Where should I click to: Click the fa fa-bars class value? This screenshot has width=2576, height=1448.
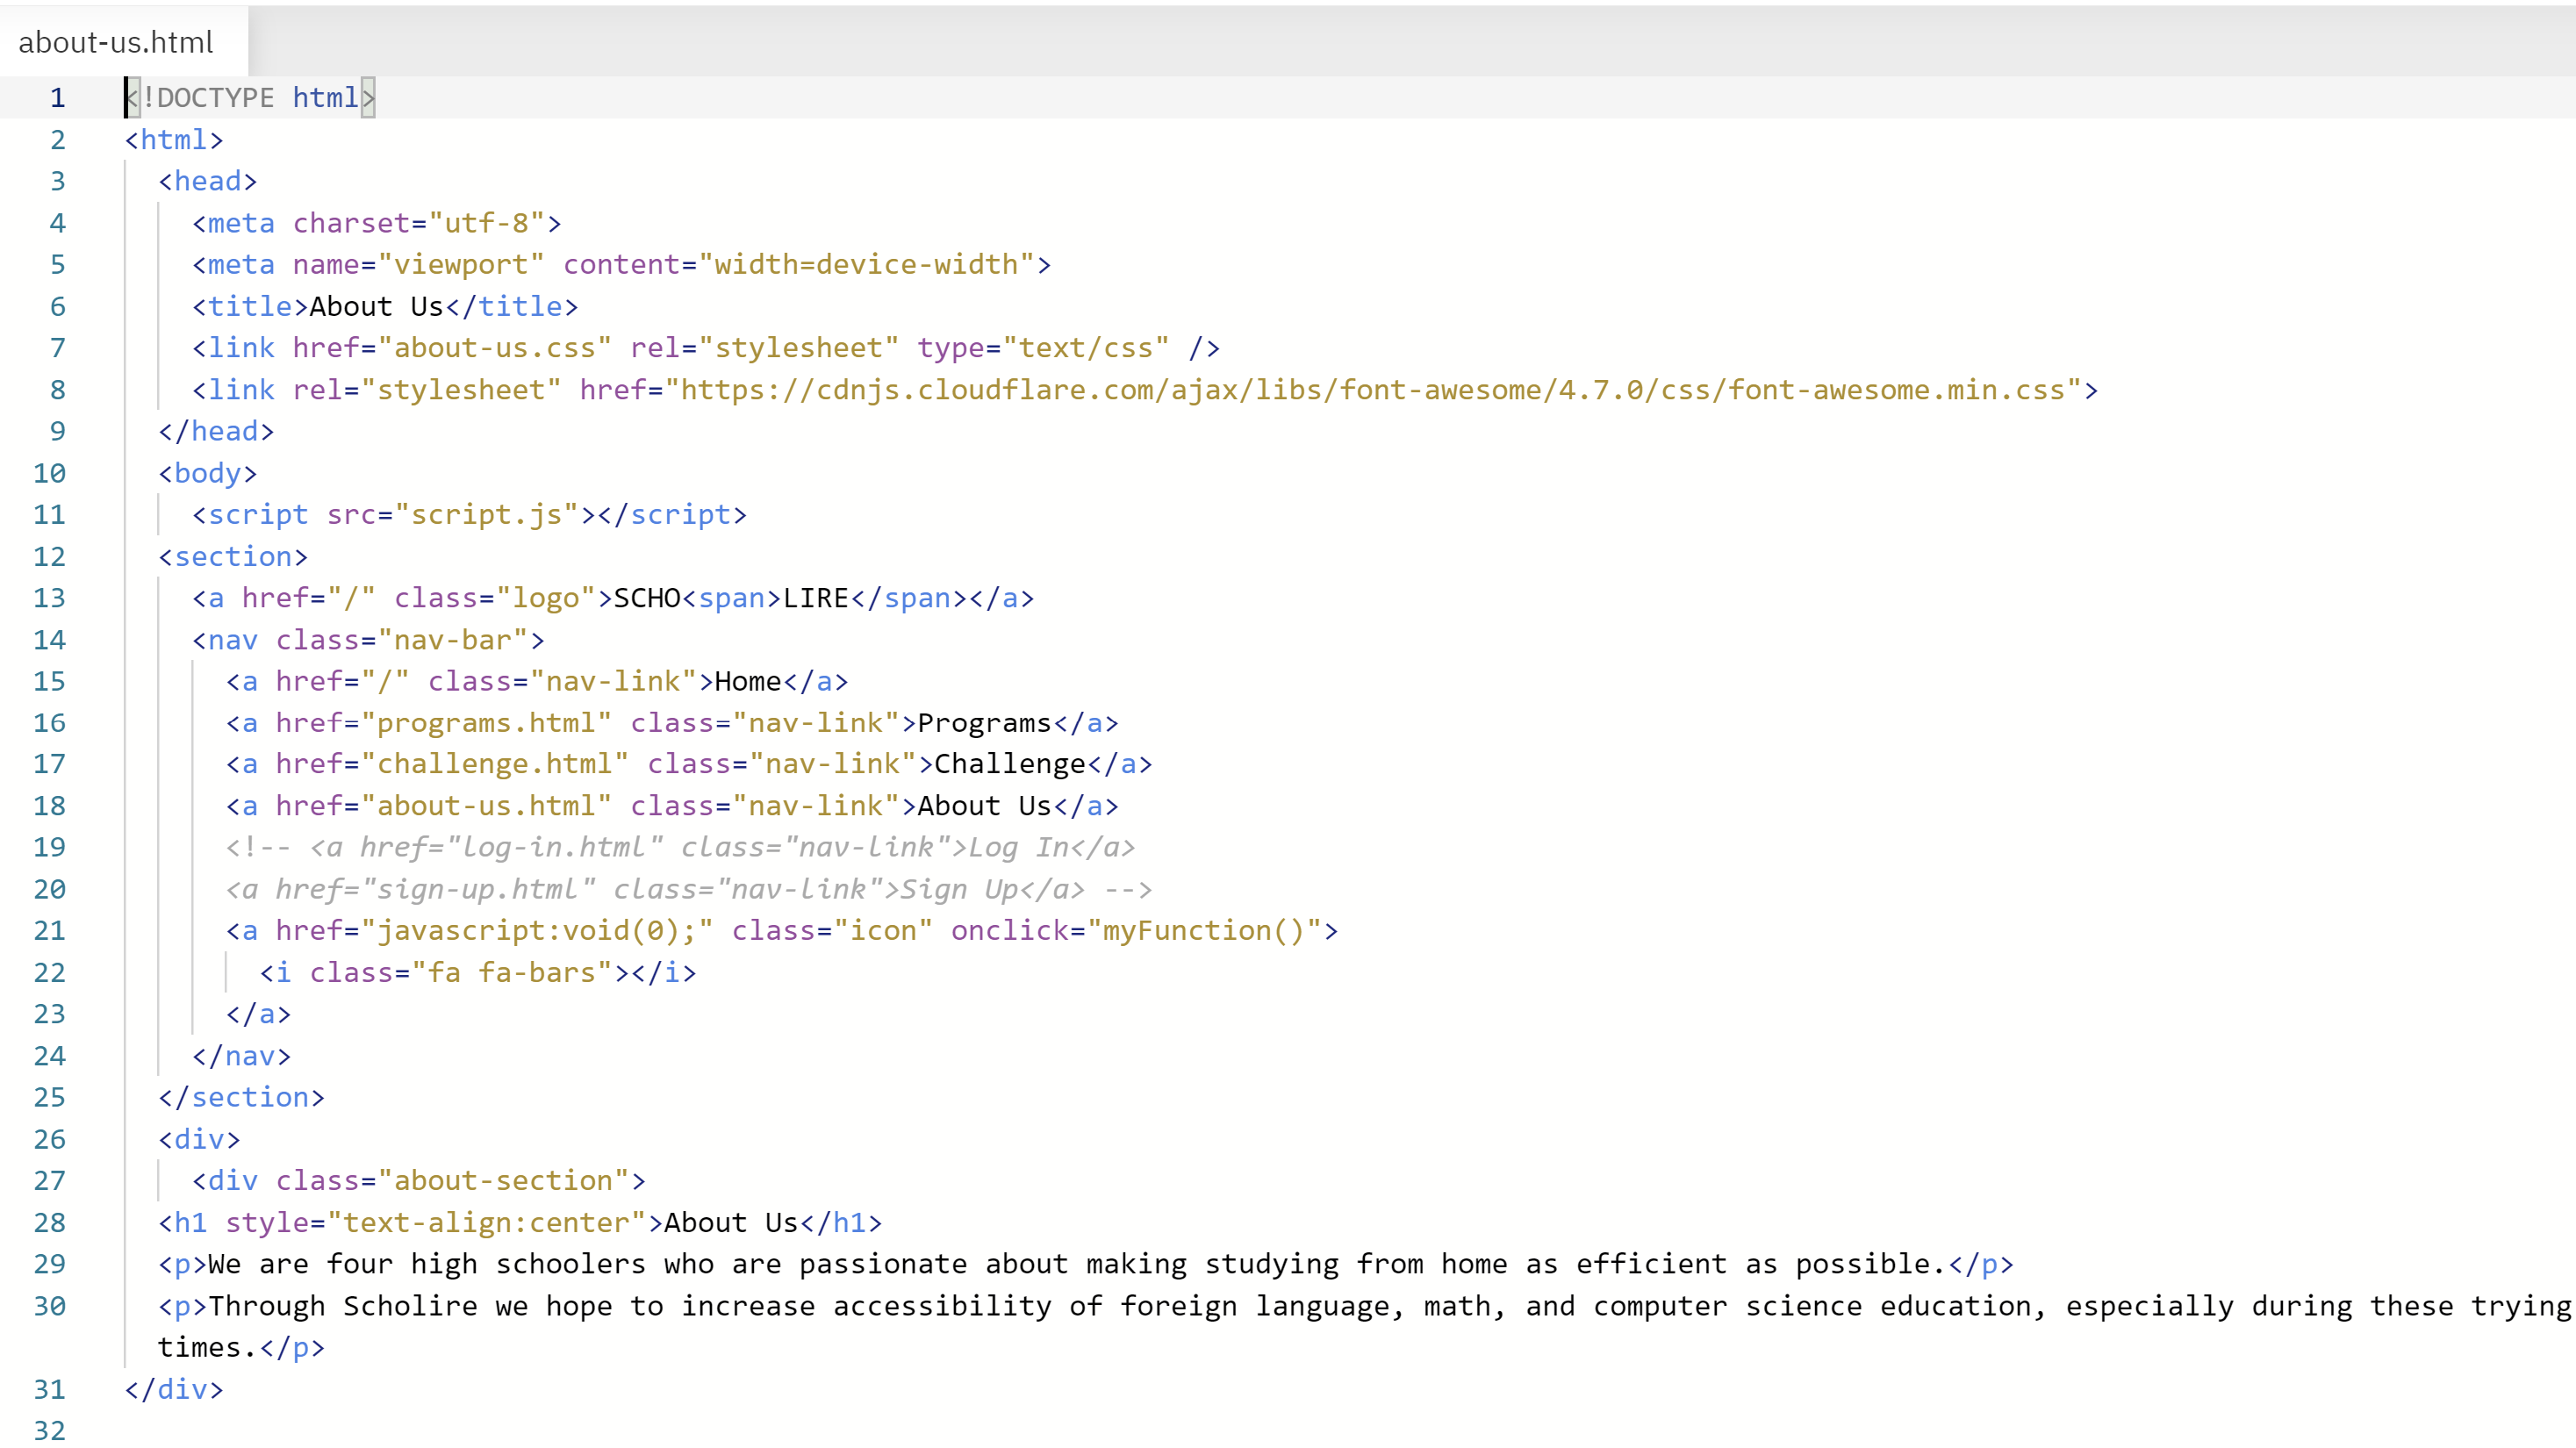pos(511,973)
